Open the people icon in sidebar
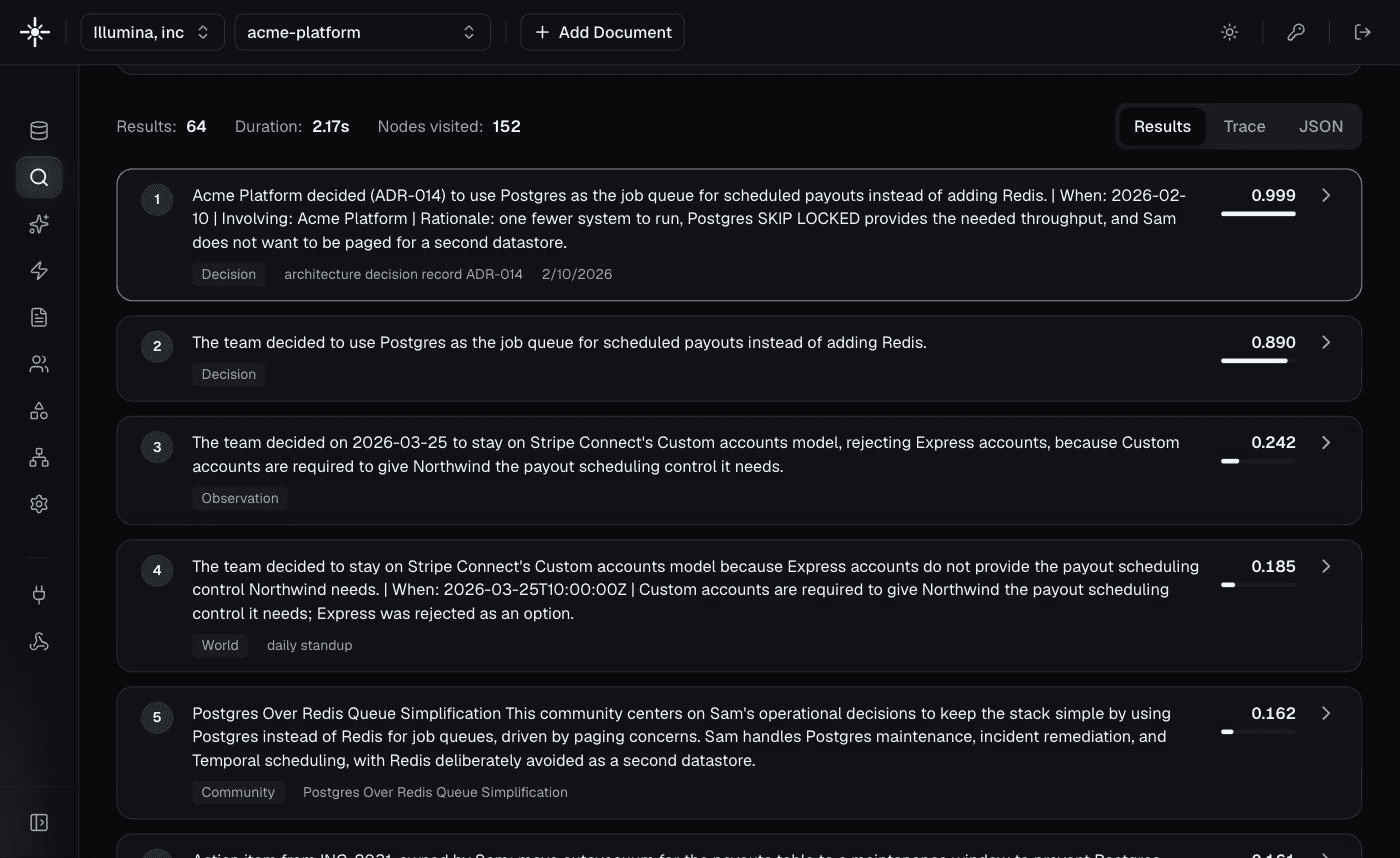The height and width of the screenshot is (858, 1400). tap(39, 364)
